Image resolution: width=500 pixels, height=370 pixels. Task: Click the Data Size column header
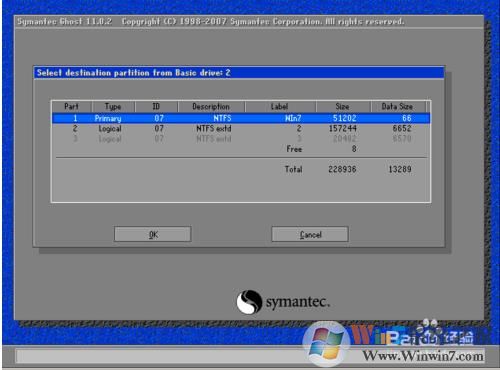click(x=398, y=107)
